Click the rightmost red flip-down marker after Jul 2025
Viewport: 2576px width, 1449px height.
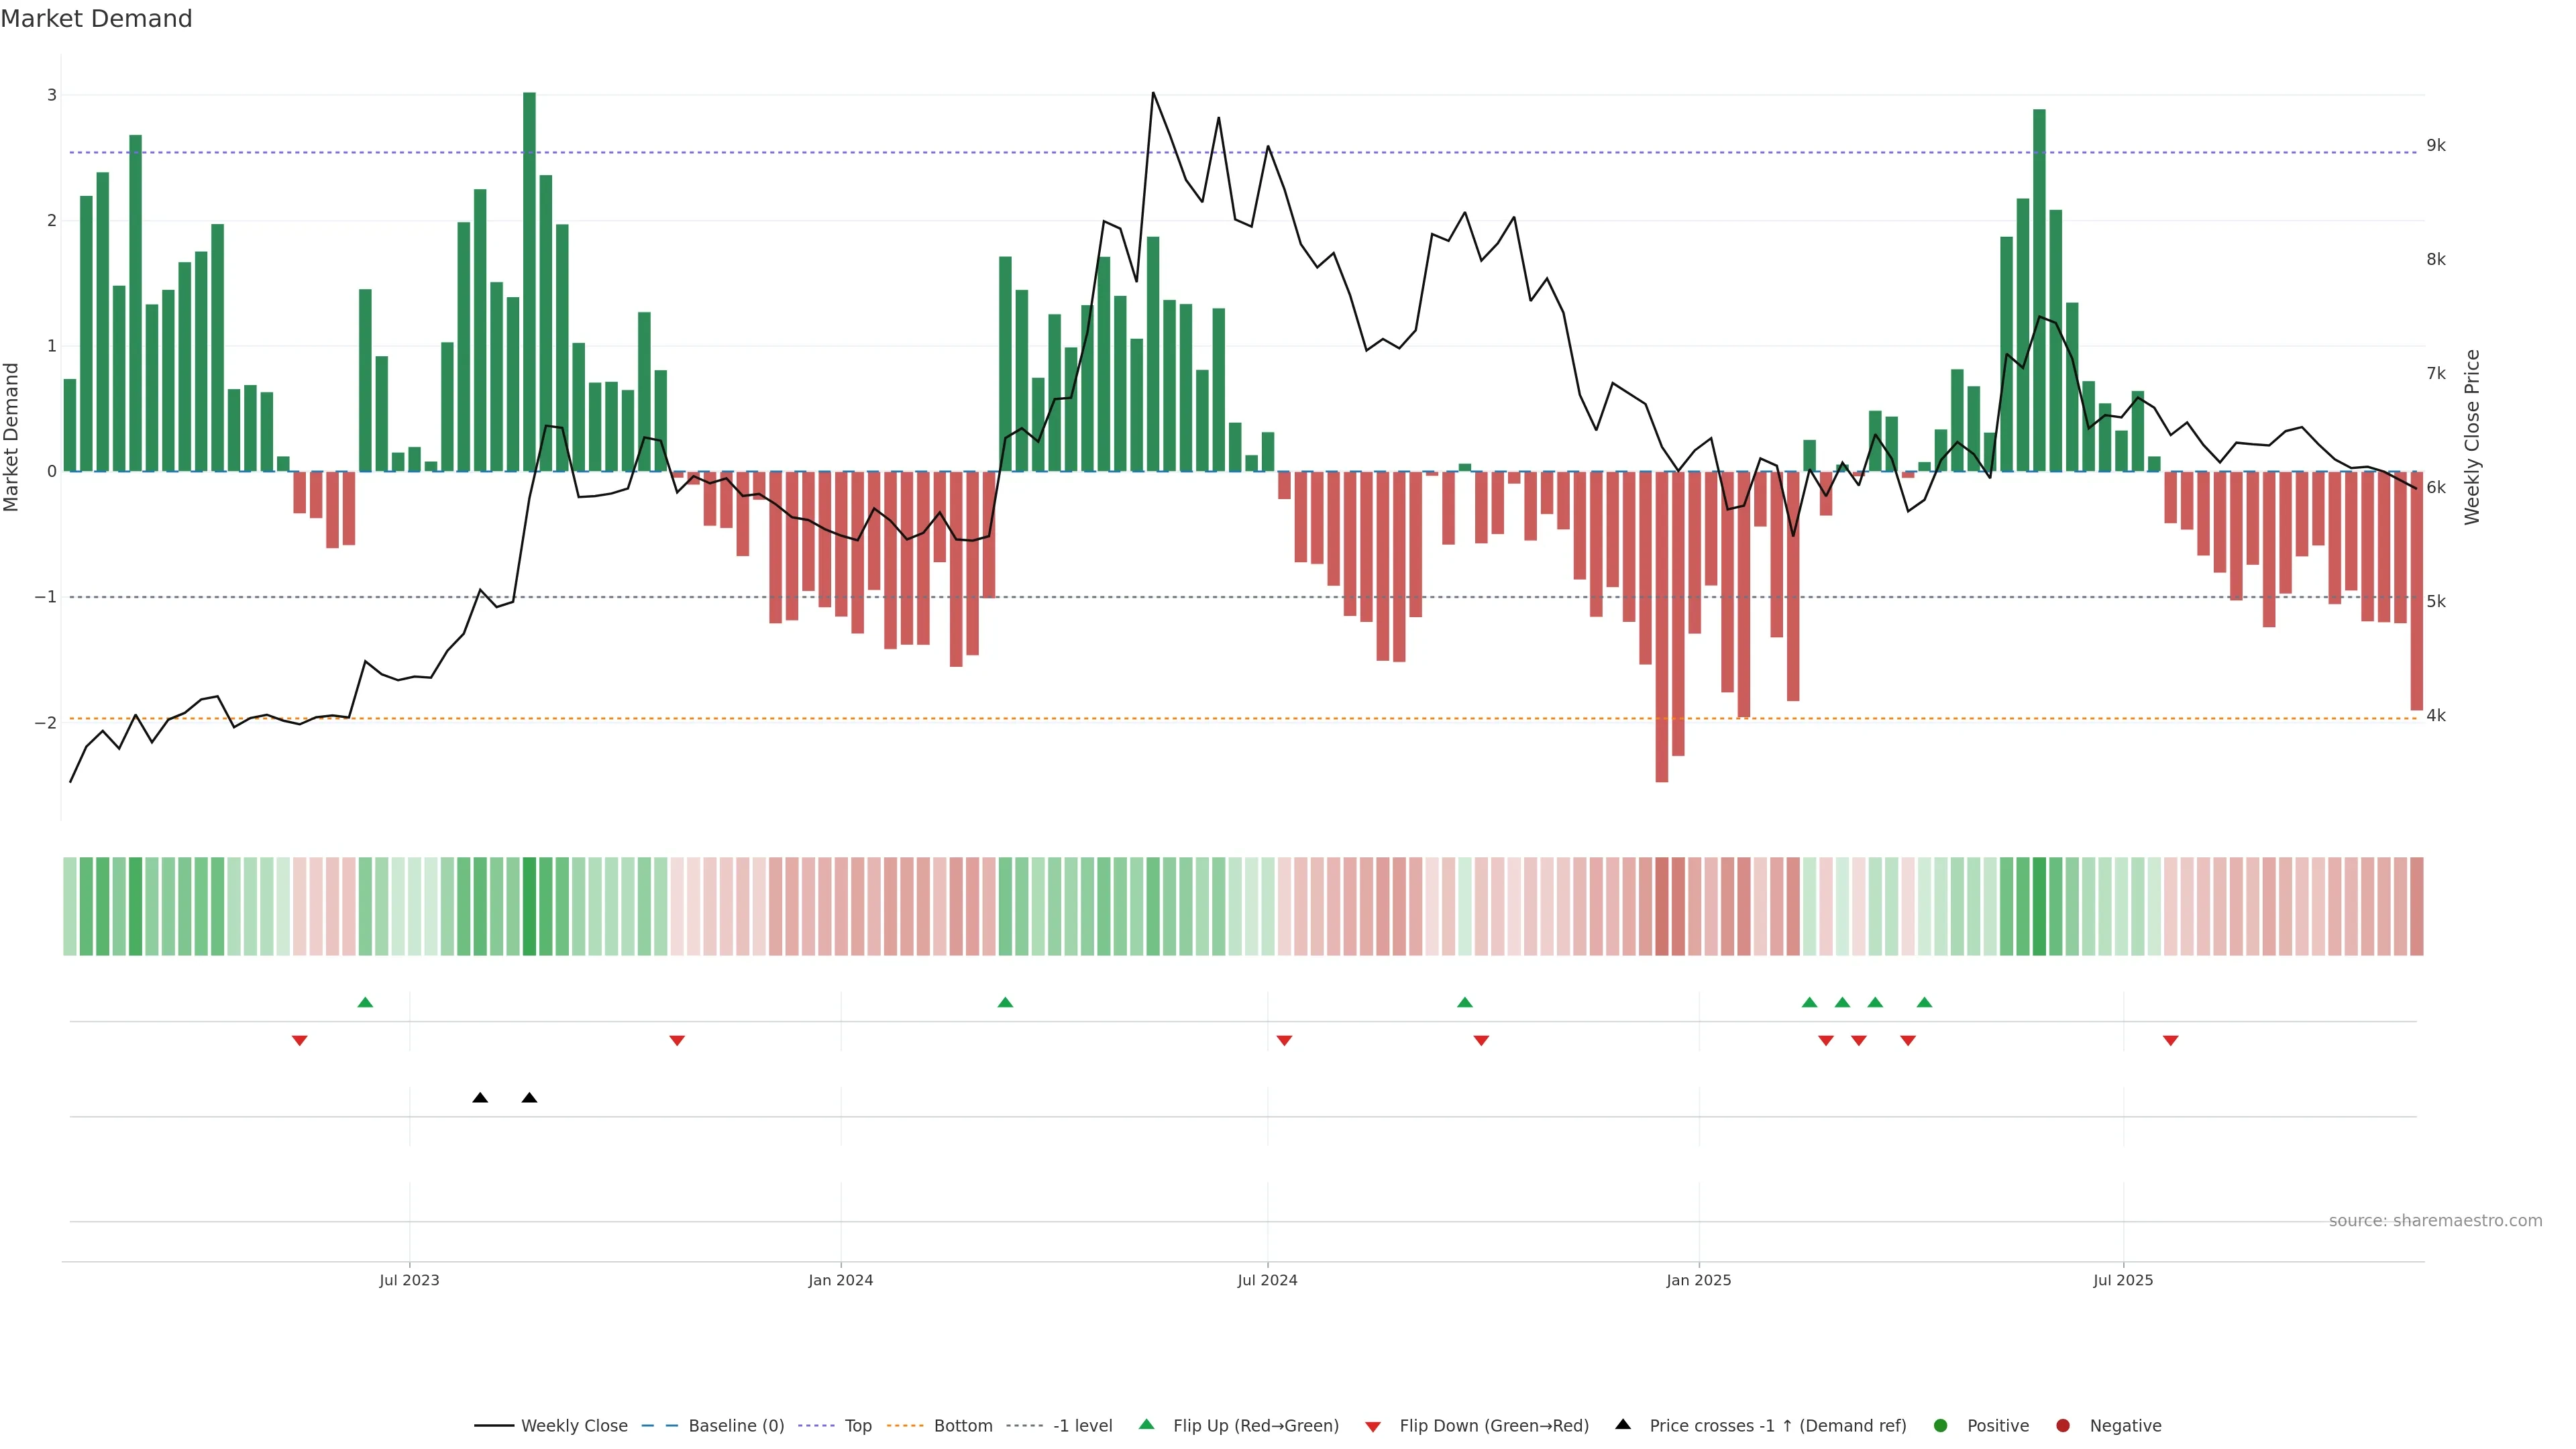click(x=2170, y=1041)
